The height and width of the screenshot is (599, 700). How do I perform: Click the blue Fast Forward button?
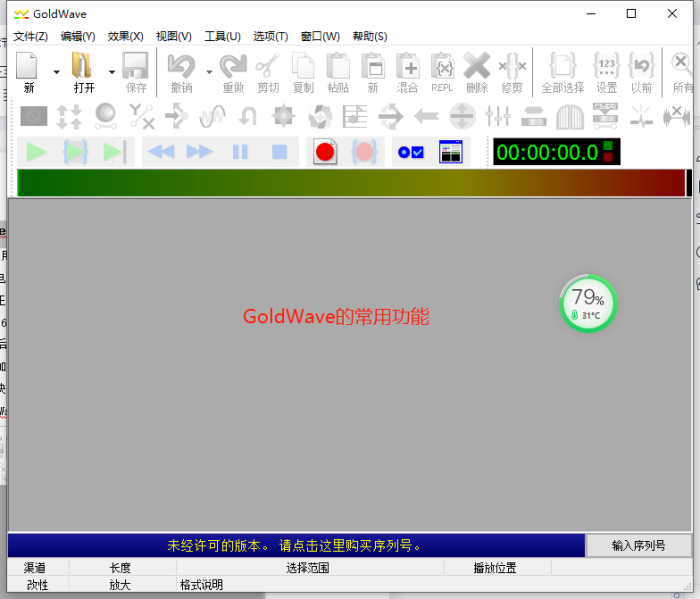(199, 152)
